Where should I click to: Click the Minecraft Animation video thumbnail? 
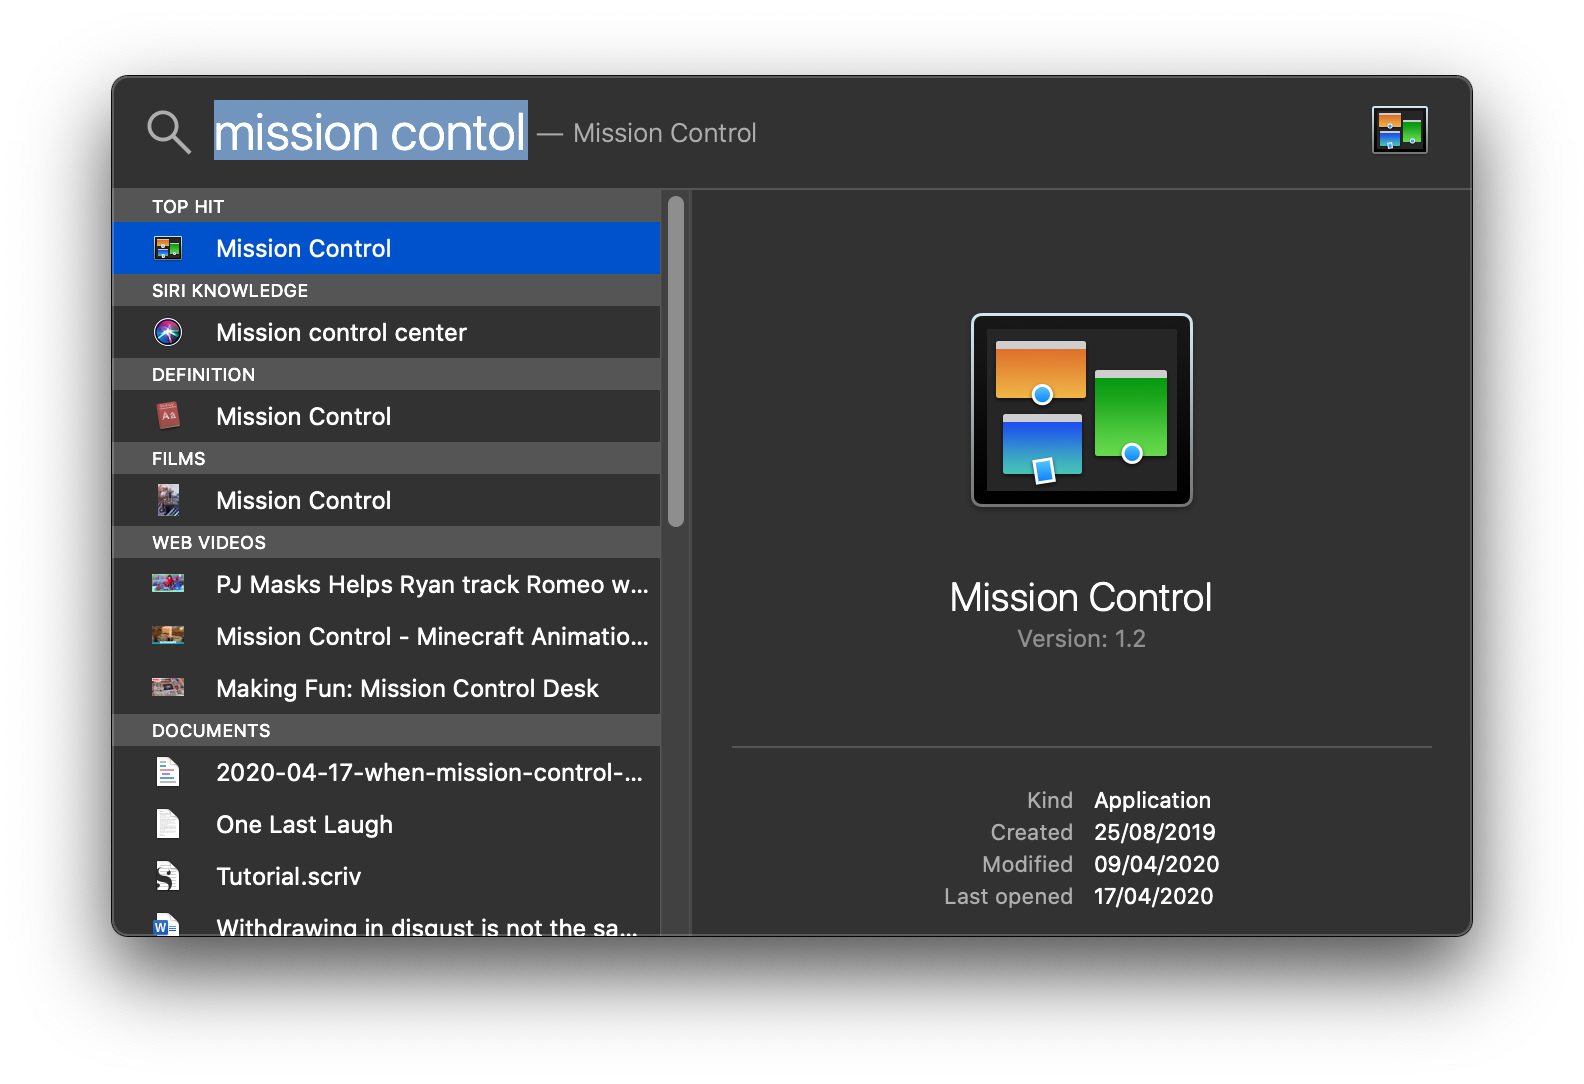point(168,635)
